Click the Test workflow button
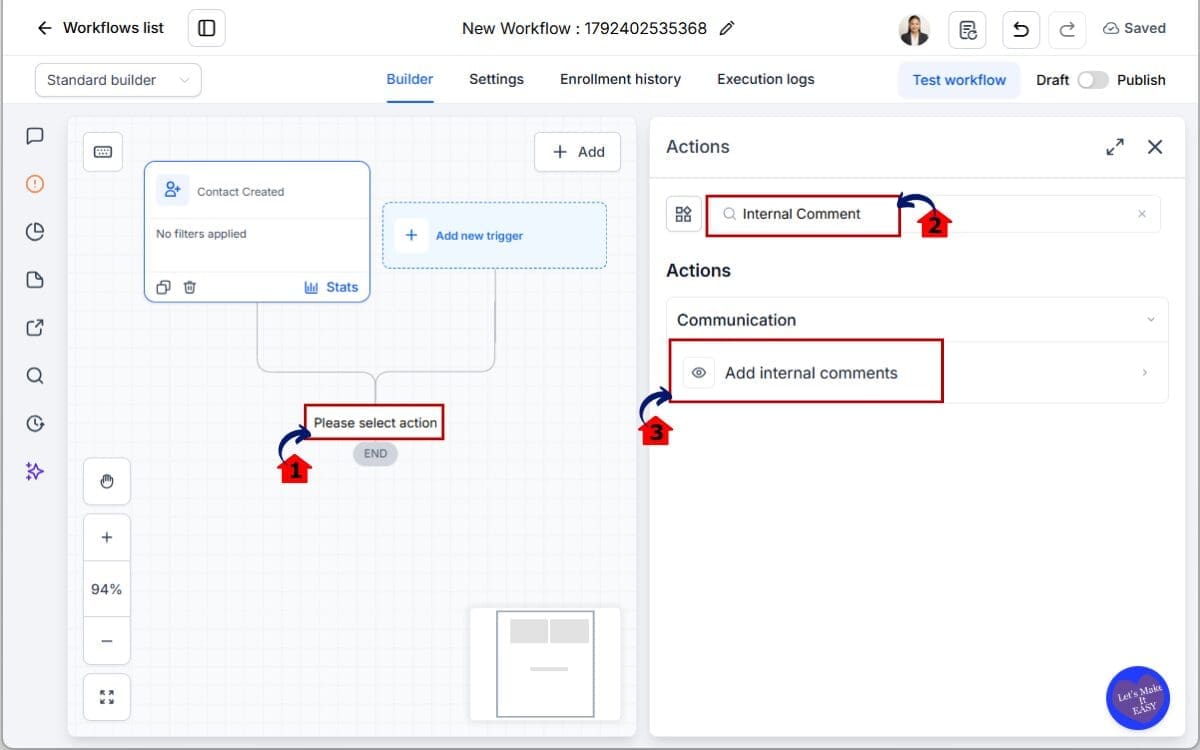The image size is (1200, 750). (x=960, y=80)
